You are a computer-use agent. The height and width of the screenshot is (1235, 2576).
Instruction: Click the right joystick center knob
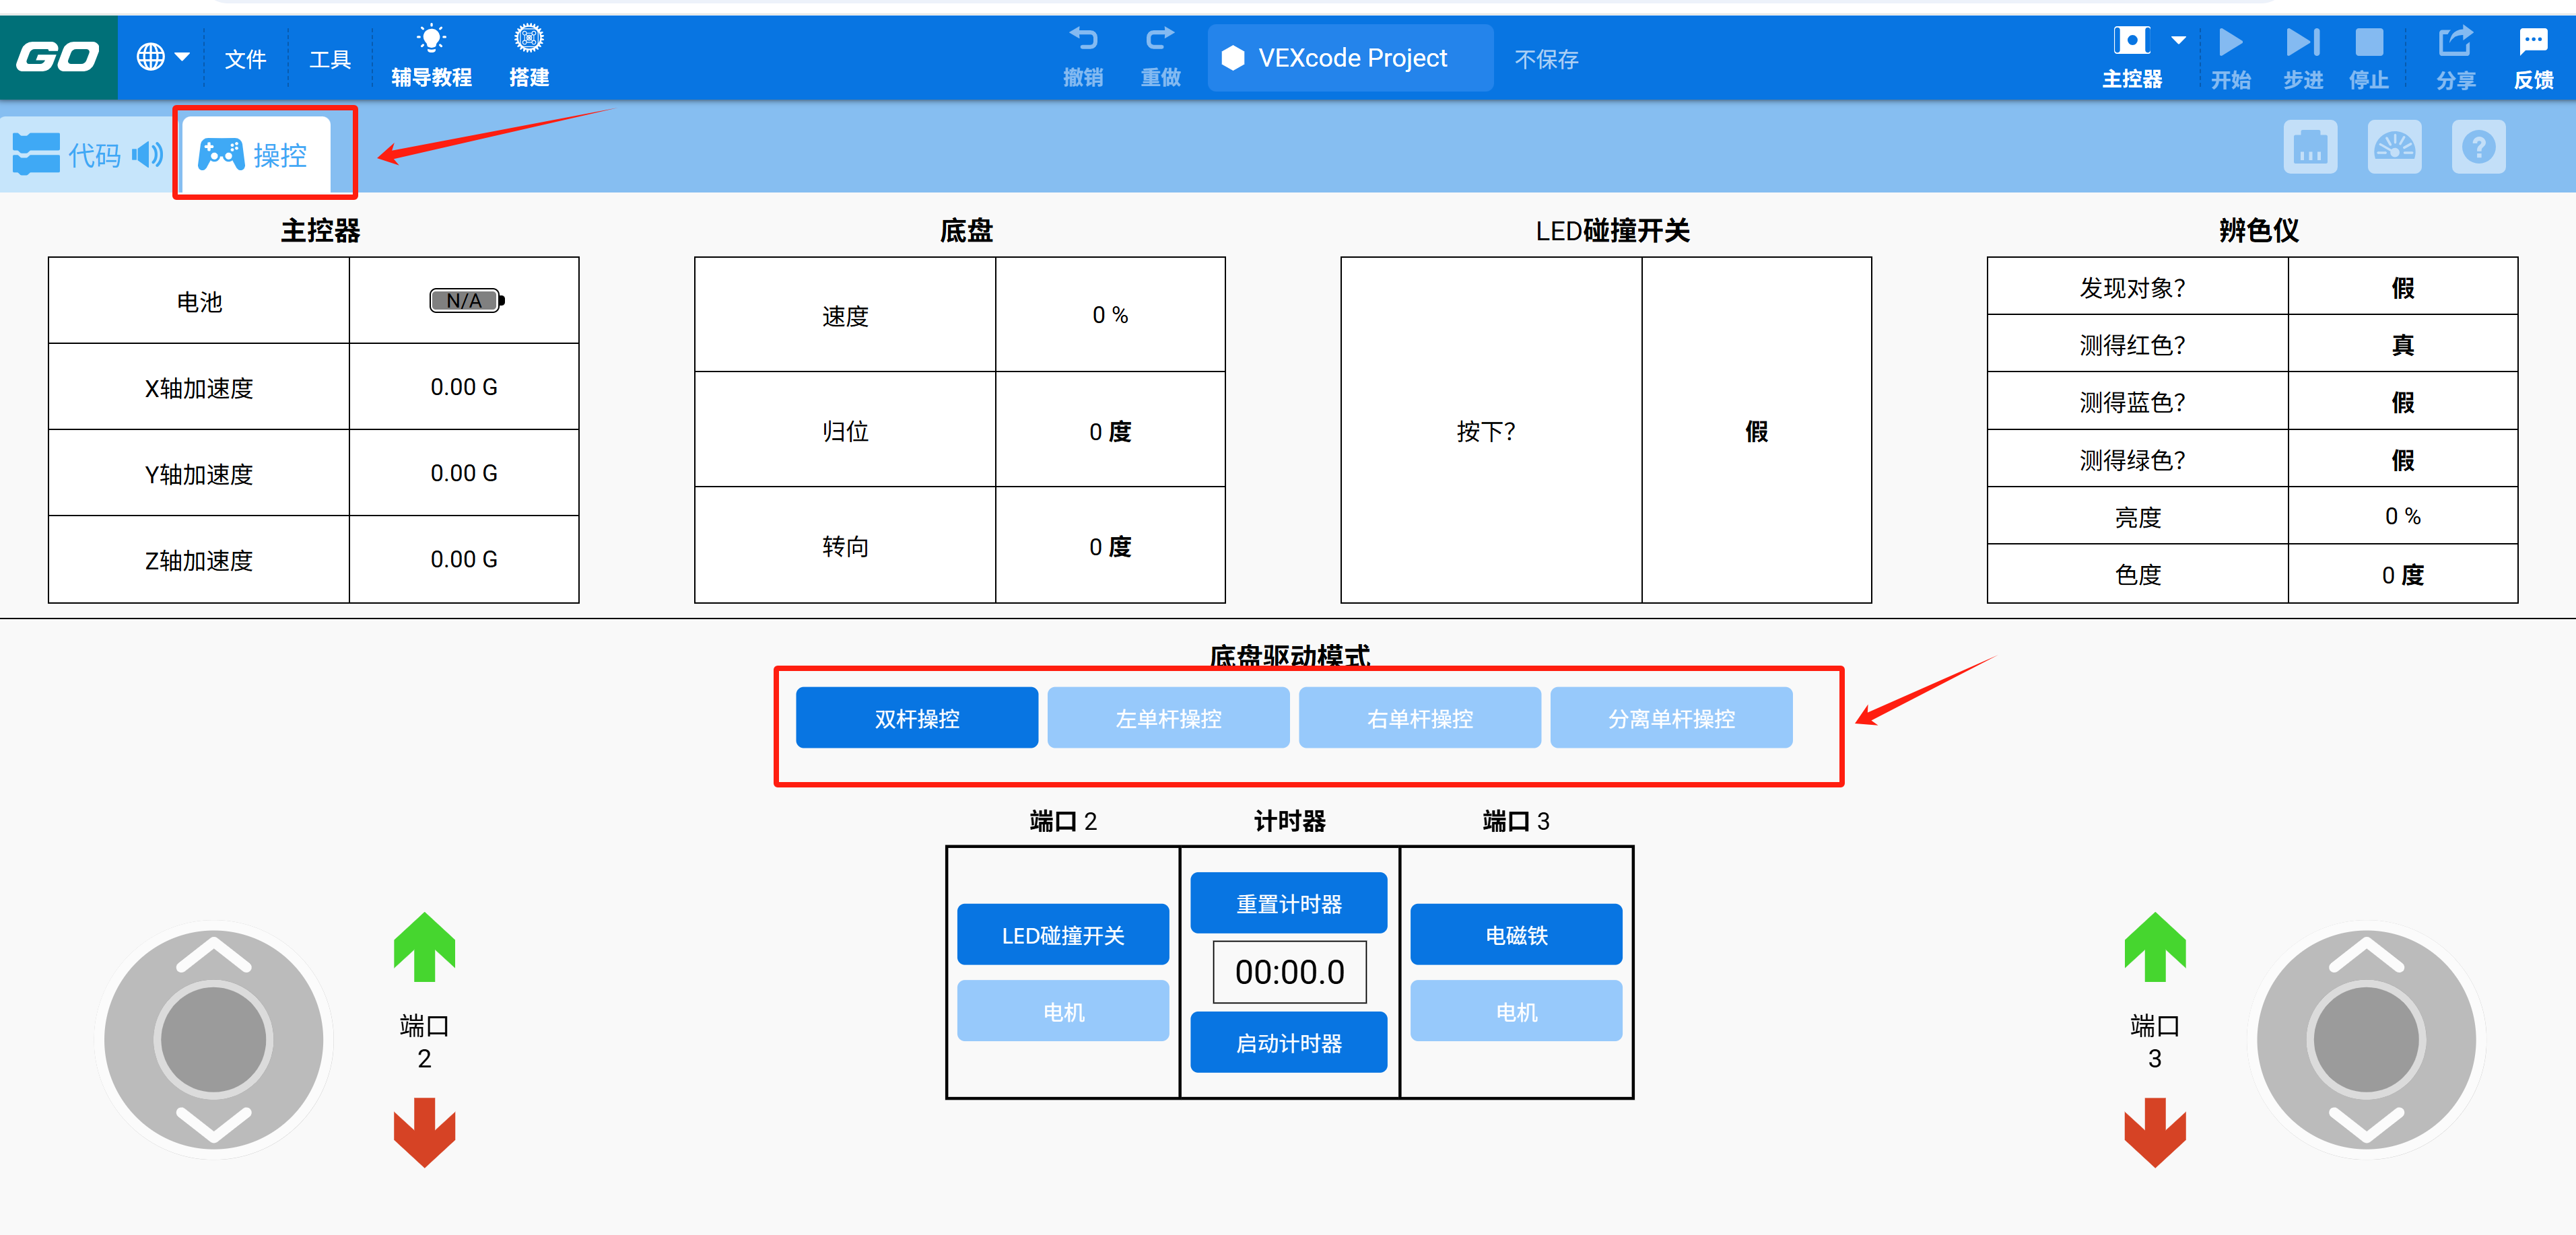2365,1039
